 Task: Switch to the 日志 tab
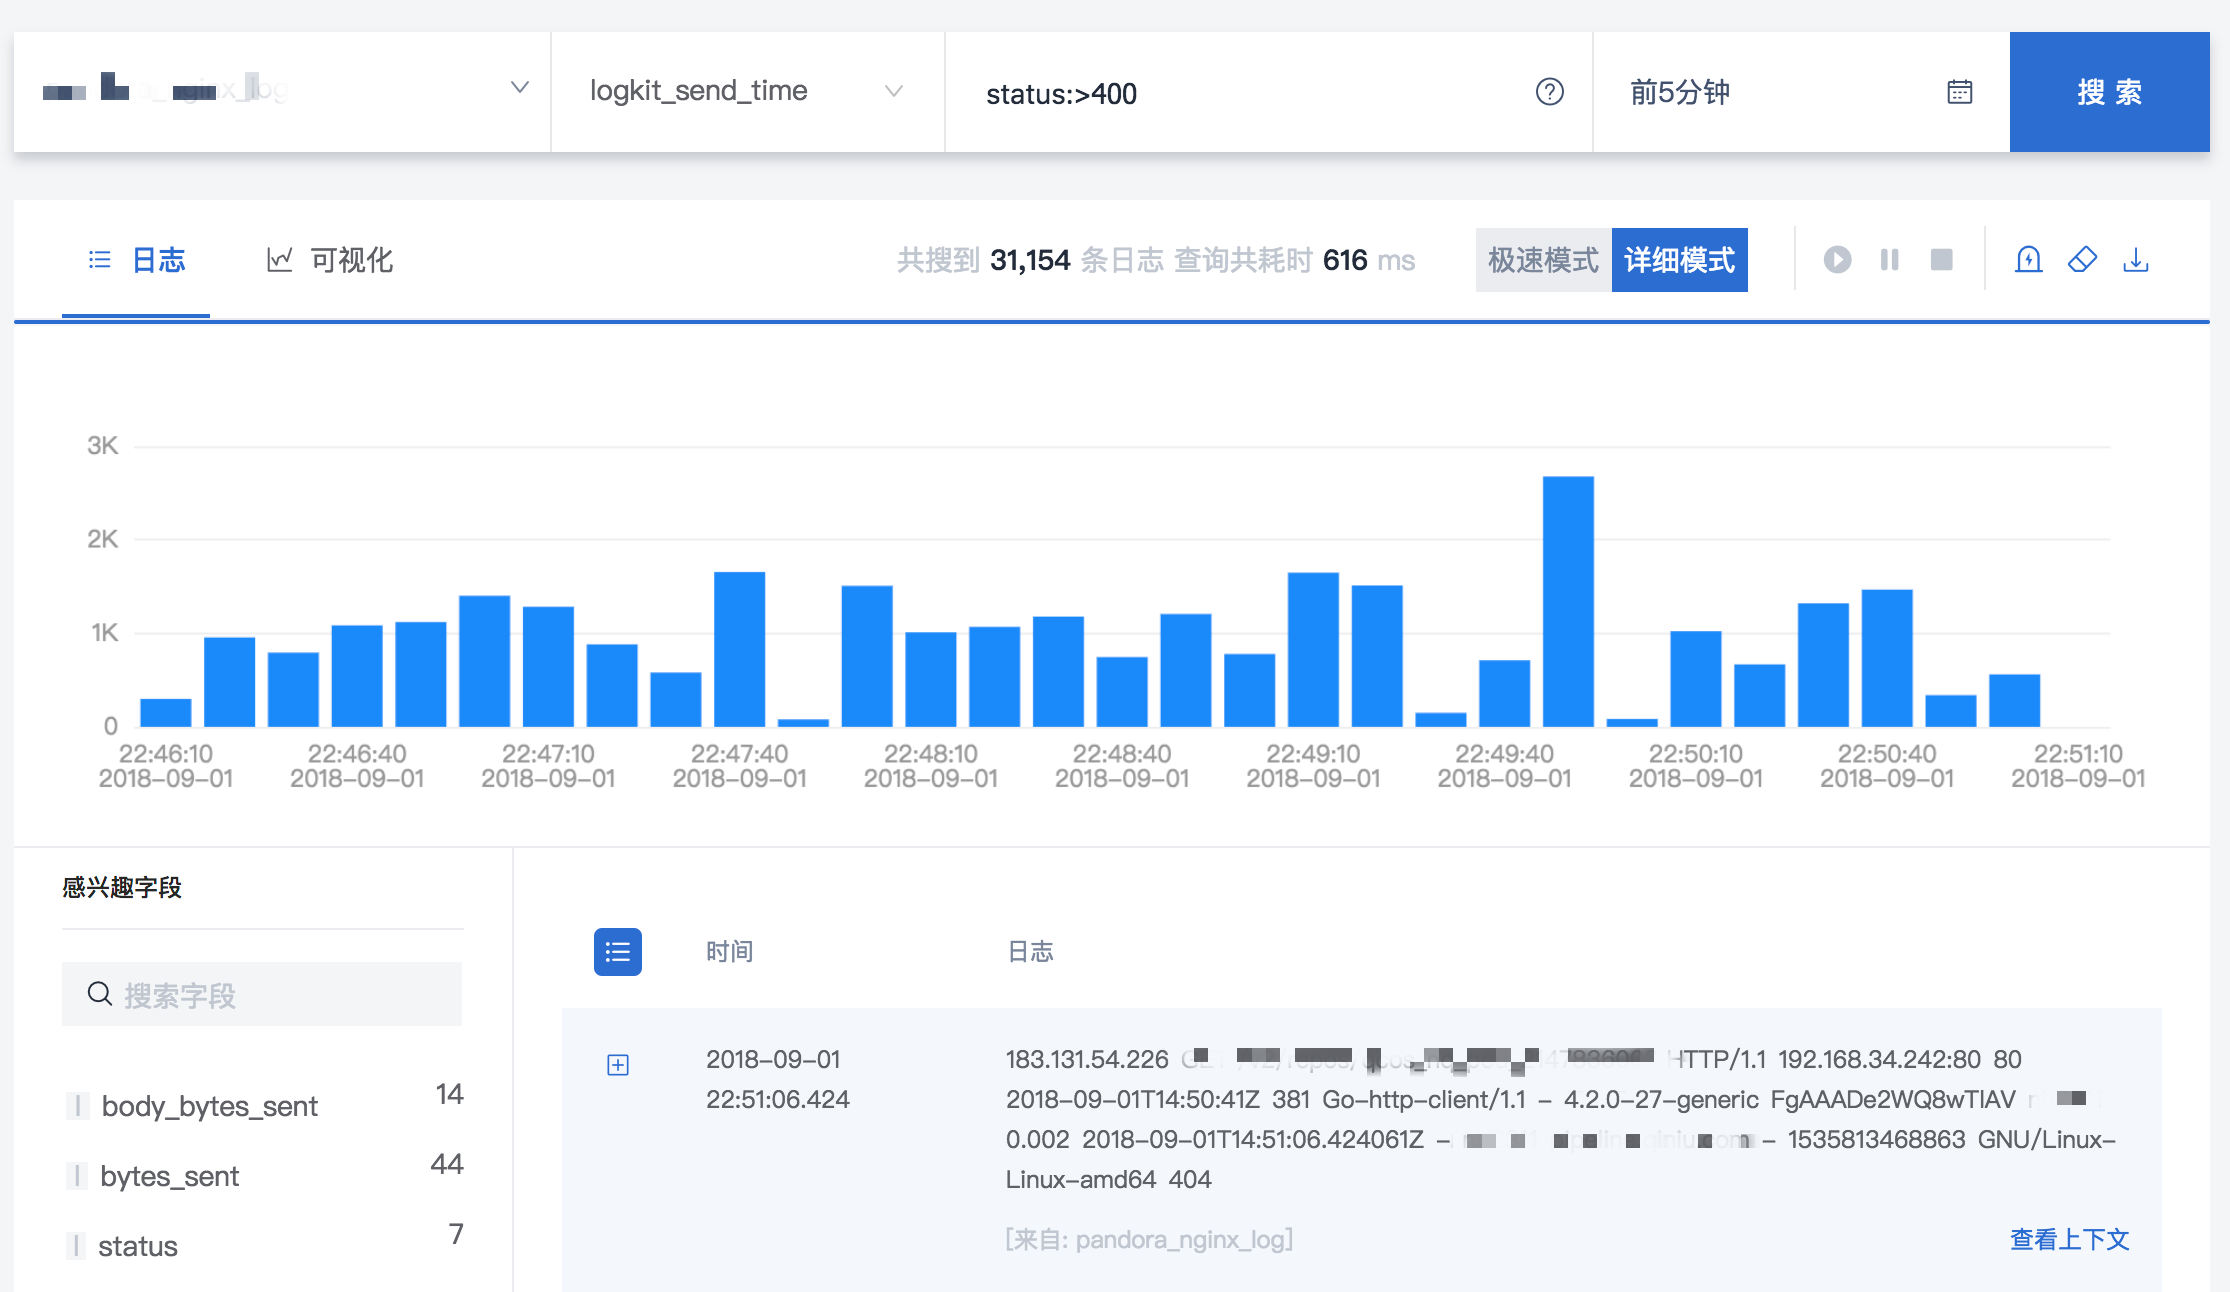pos(136,260)
